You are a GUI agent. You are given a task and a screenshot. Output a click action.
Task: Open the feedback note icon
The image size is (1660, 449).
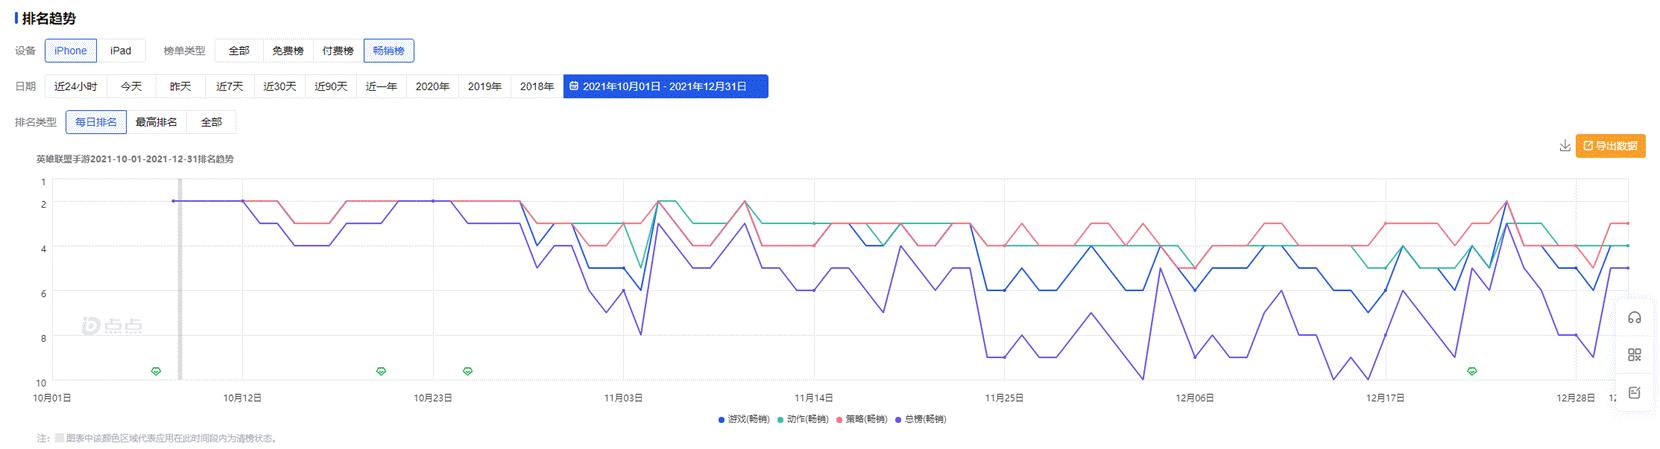point(1635,392)
